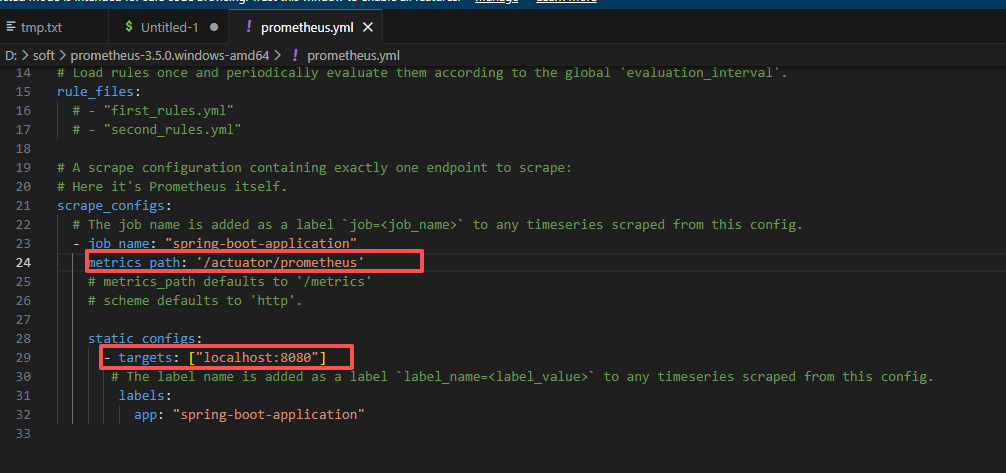
Task: Click the green dollar icon on Untitled-1 tab
Action: [129, 27]
